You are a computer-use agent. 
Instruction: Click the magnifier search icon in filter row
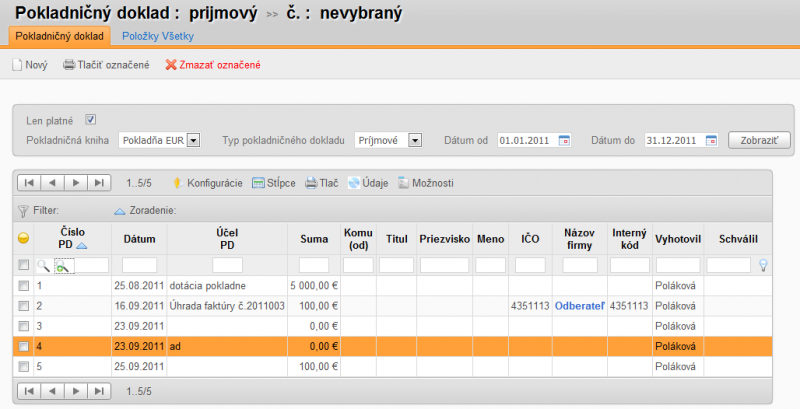43,265
